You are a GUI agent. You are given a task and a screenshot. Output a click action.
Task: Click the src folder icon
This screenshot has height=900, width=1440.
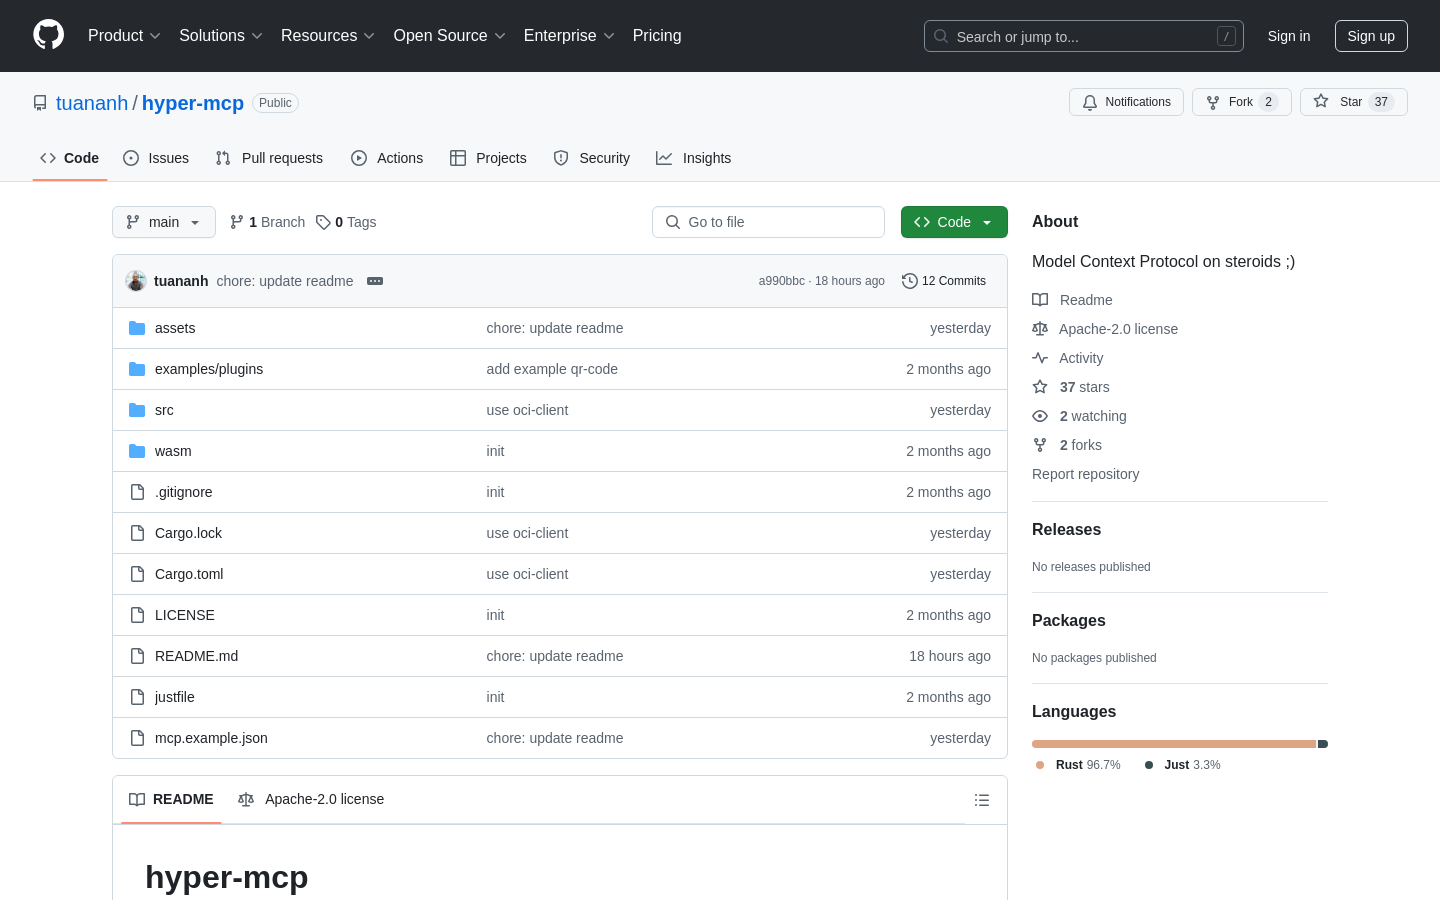tap(137, 410)
